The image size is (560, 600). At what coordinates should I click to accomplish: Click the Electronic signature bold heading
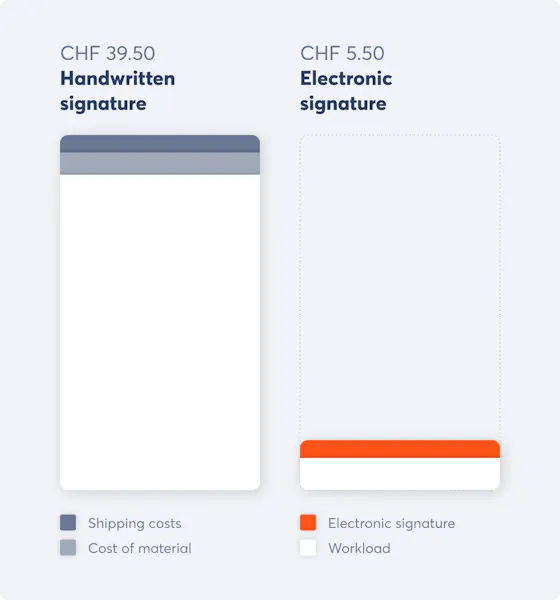346,91
